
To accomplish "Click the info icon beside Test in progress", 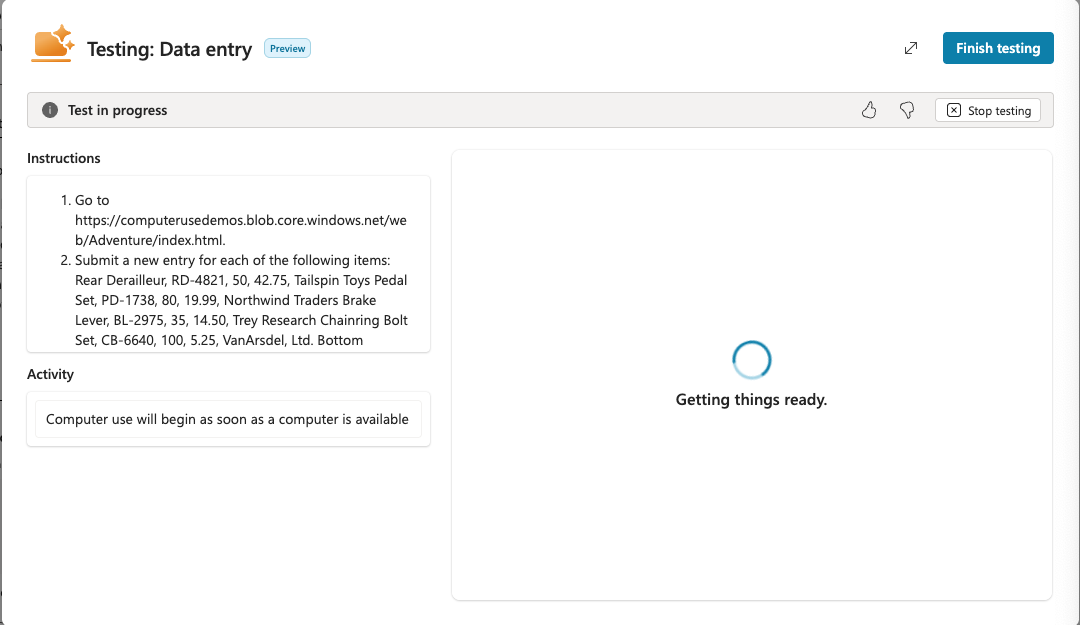I will (50, 110).
